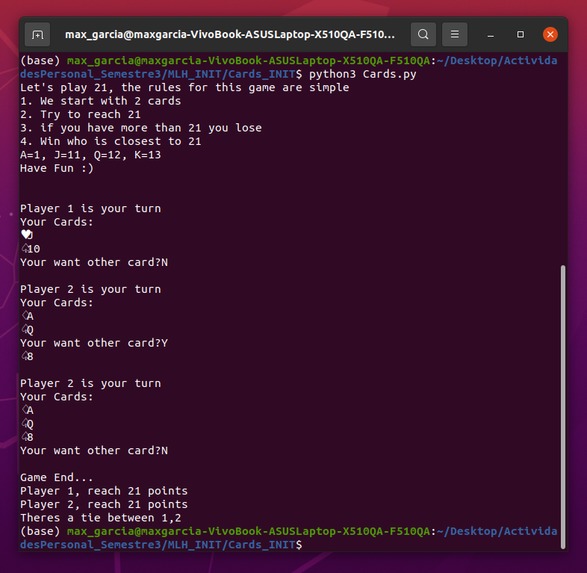Click "Player 1, reach 21 points"
Viewport: 587px width, 573px height.
pyautogui.click(x=104, y=491)
